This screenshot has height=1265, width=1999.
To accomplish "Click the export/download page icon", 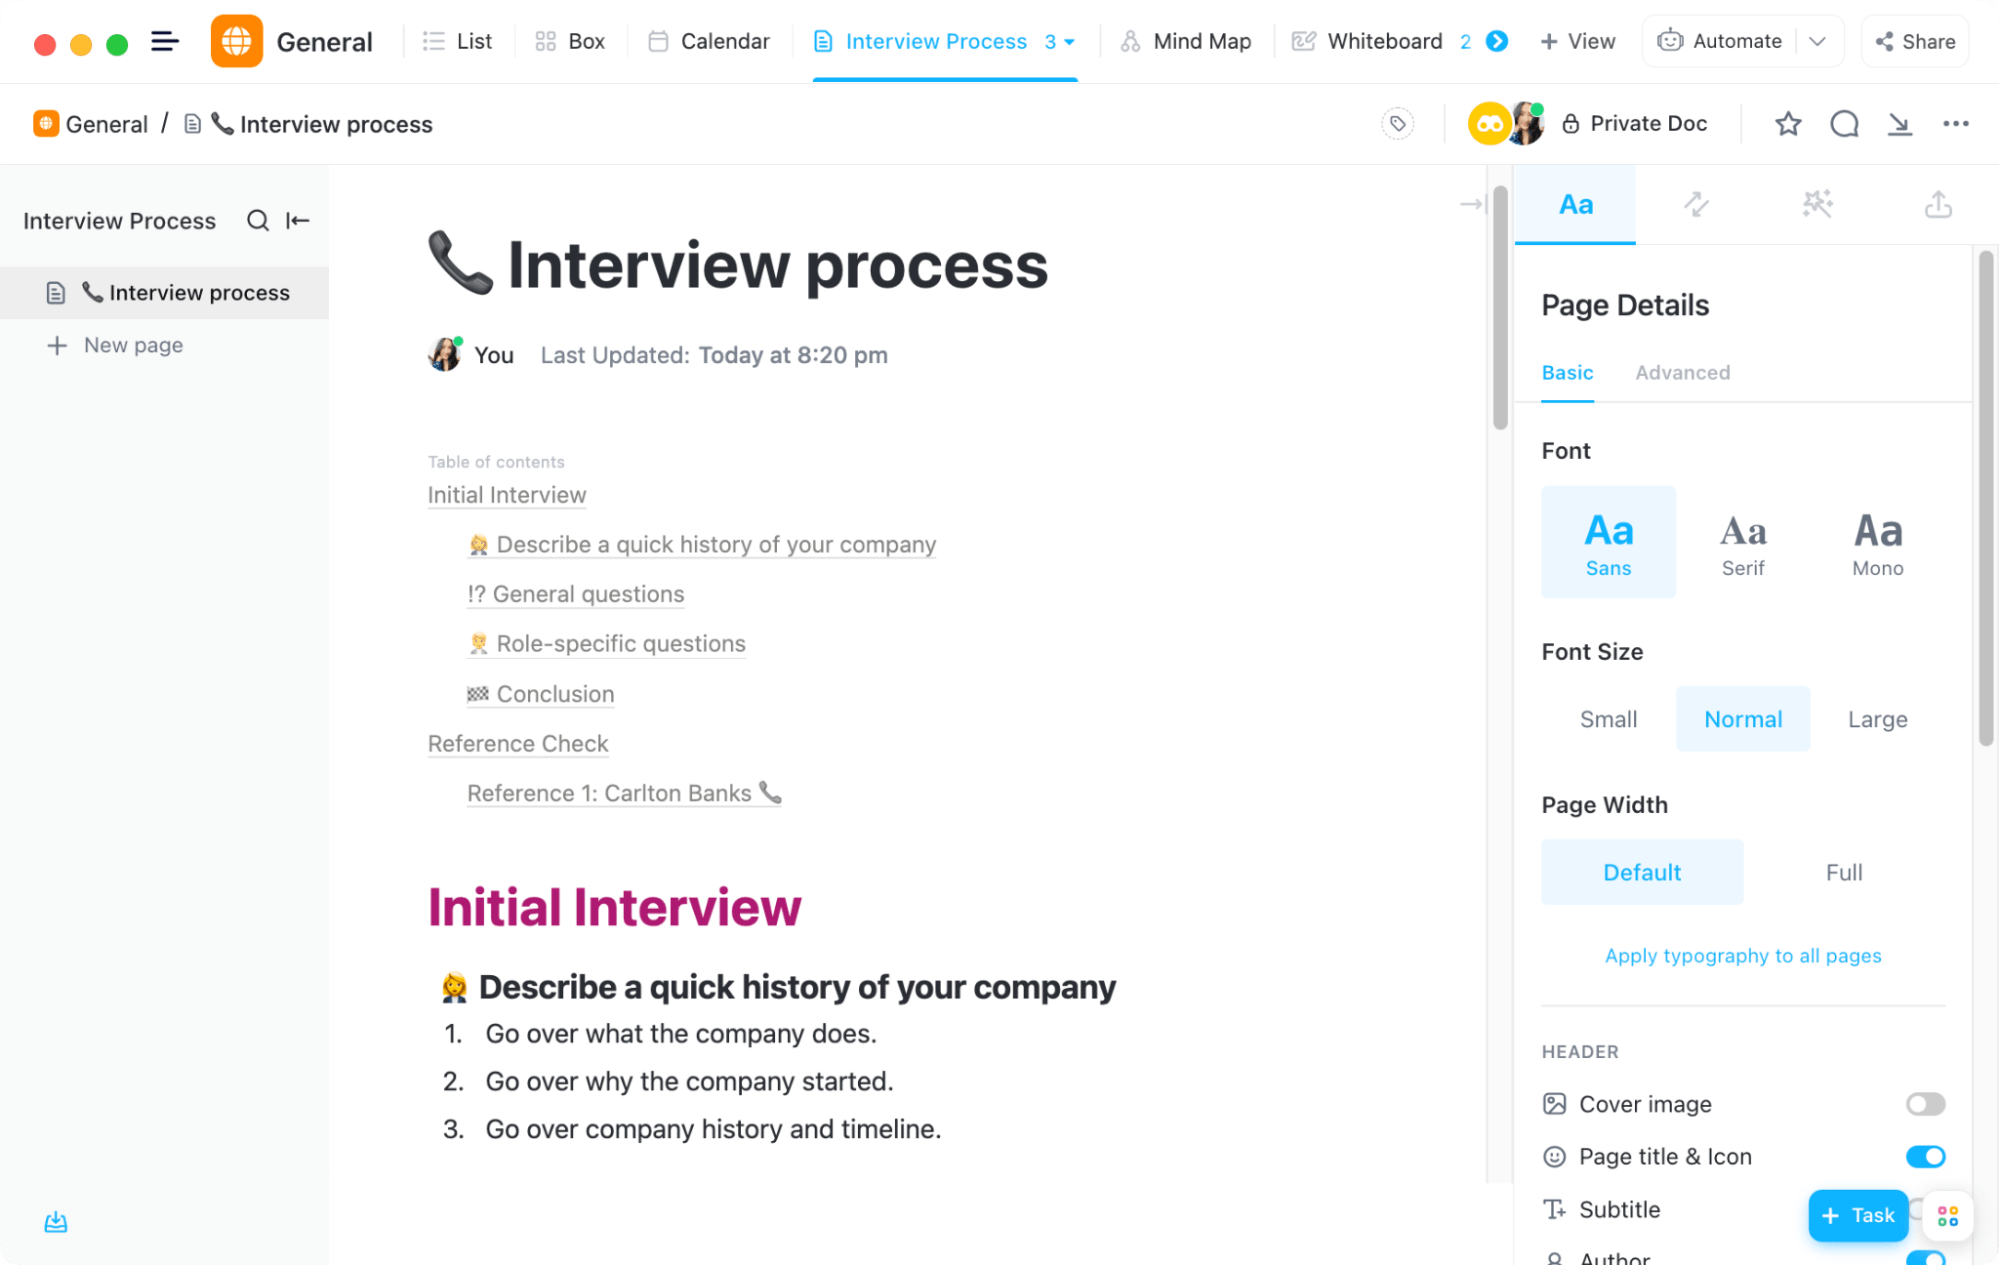I will [x=1897, y=124].
